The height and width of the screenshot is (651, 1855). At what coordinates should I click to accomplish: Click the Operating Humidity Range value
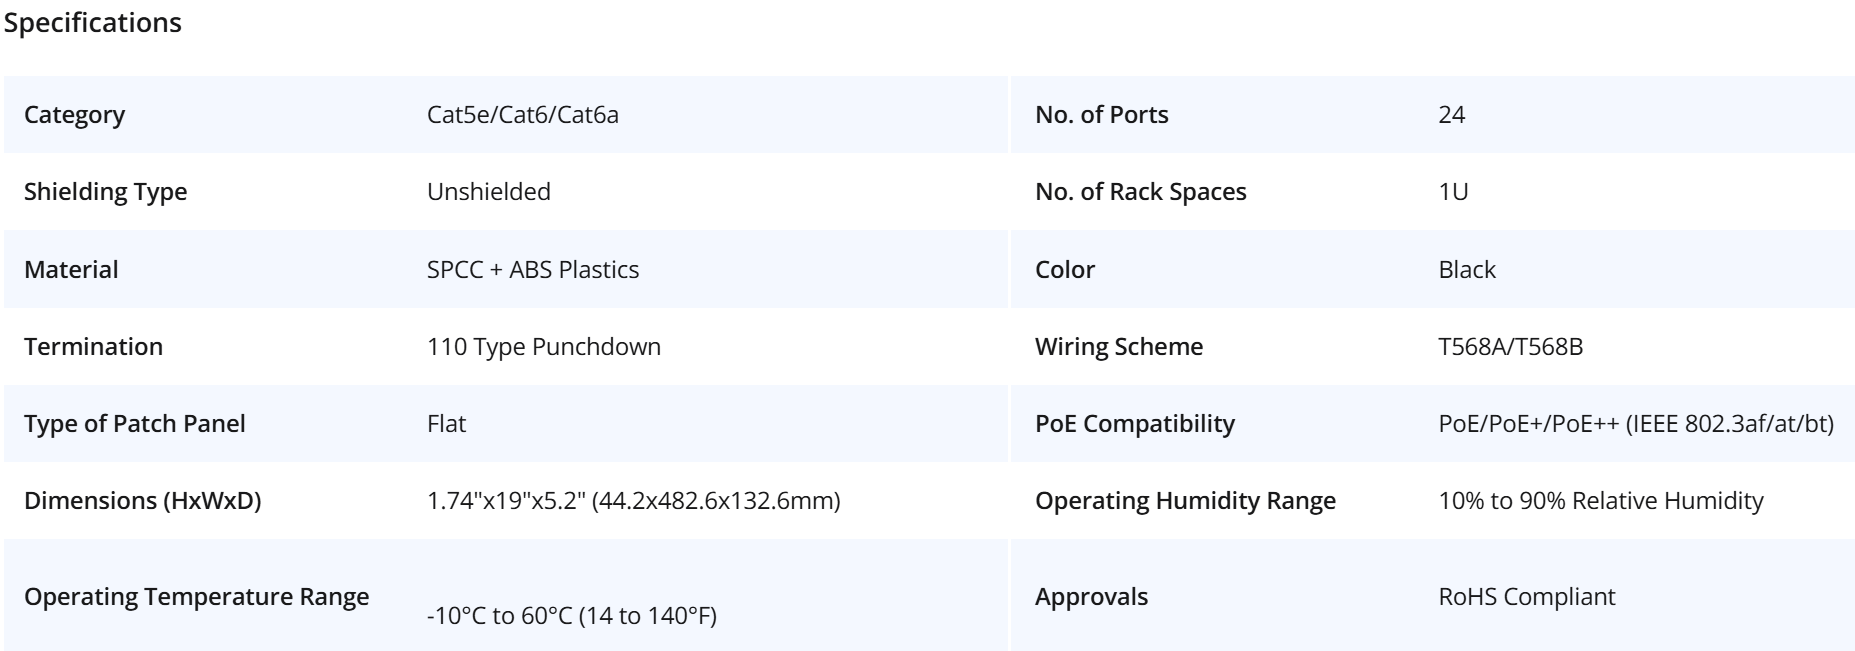[1600, 501]
